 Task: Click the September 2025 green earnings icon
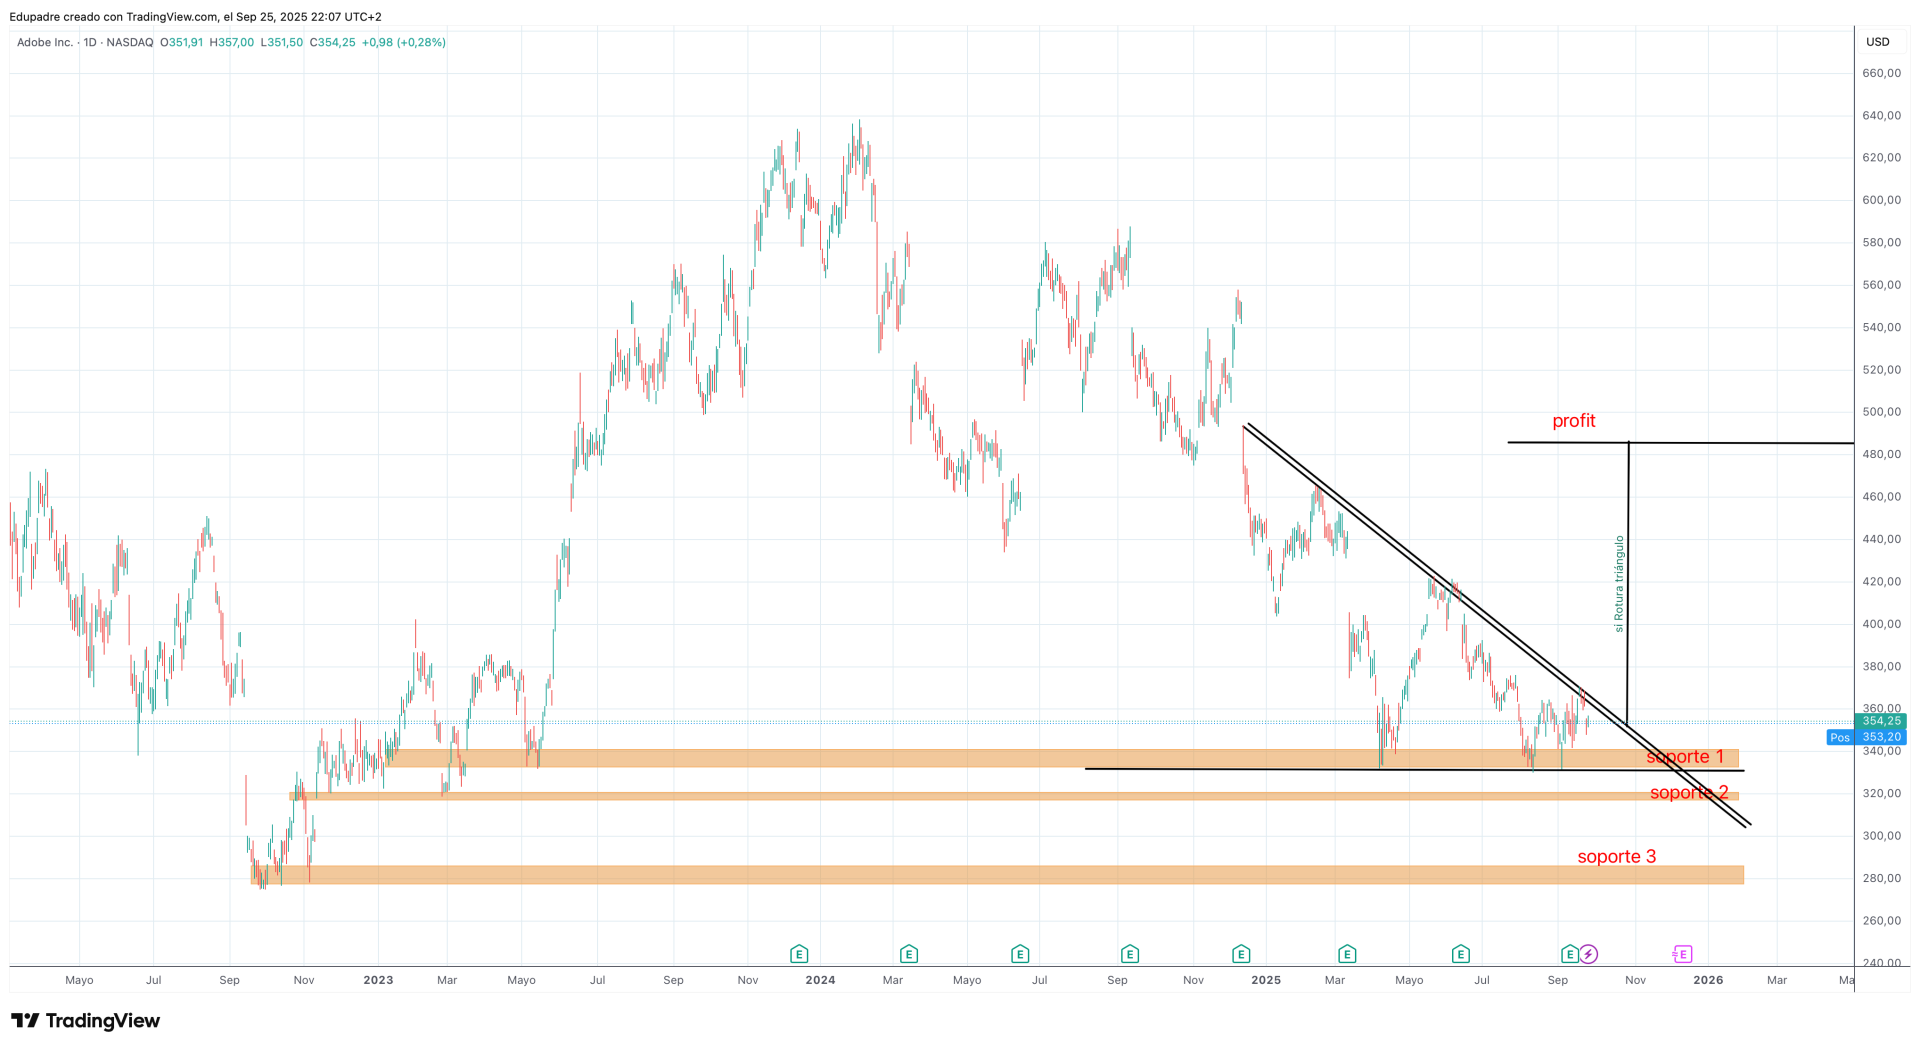(x=1569, y=954)
